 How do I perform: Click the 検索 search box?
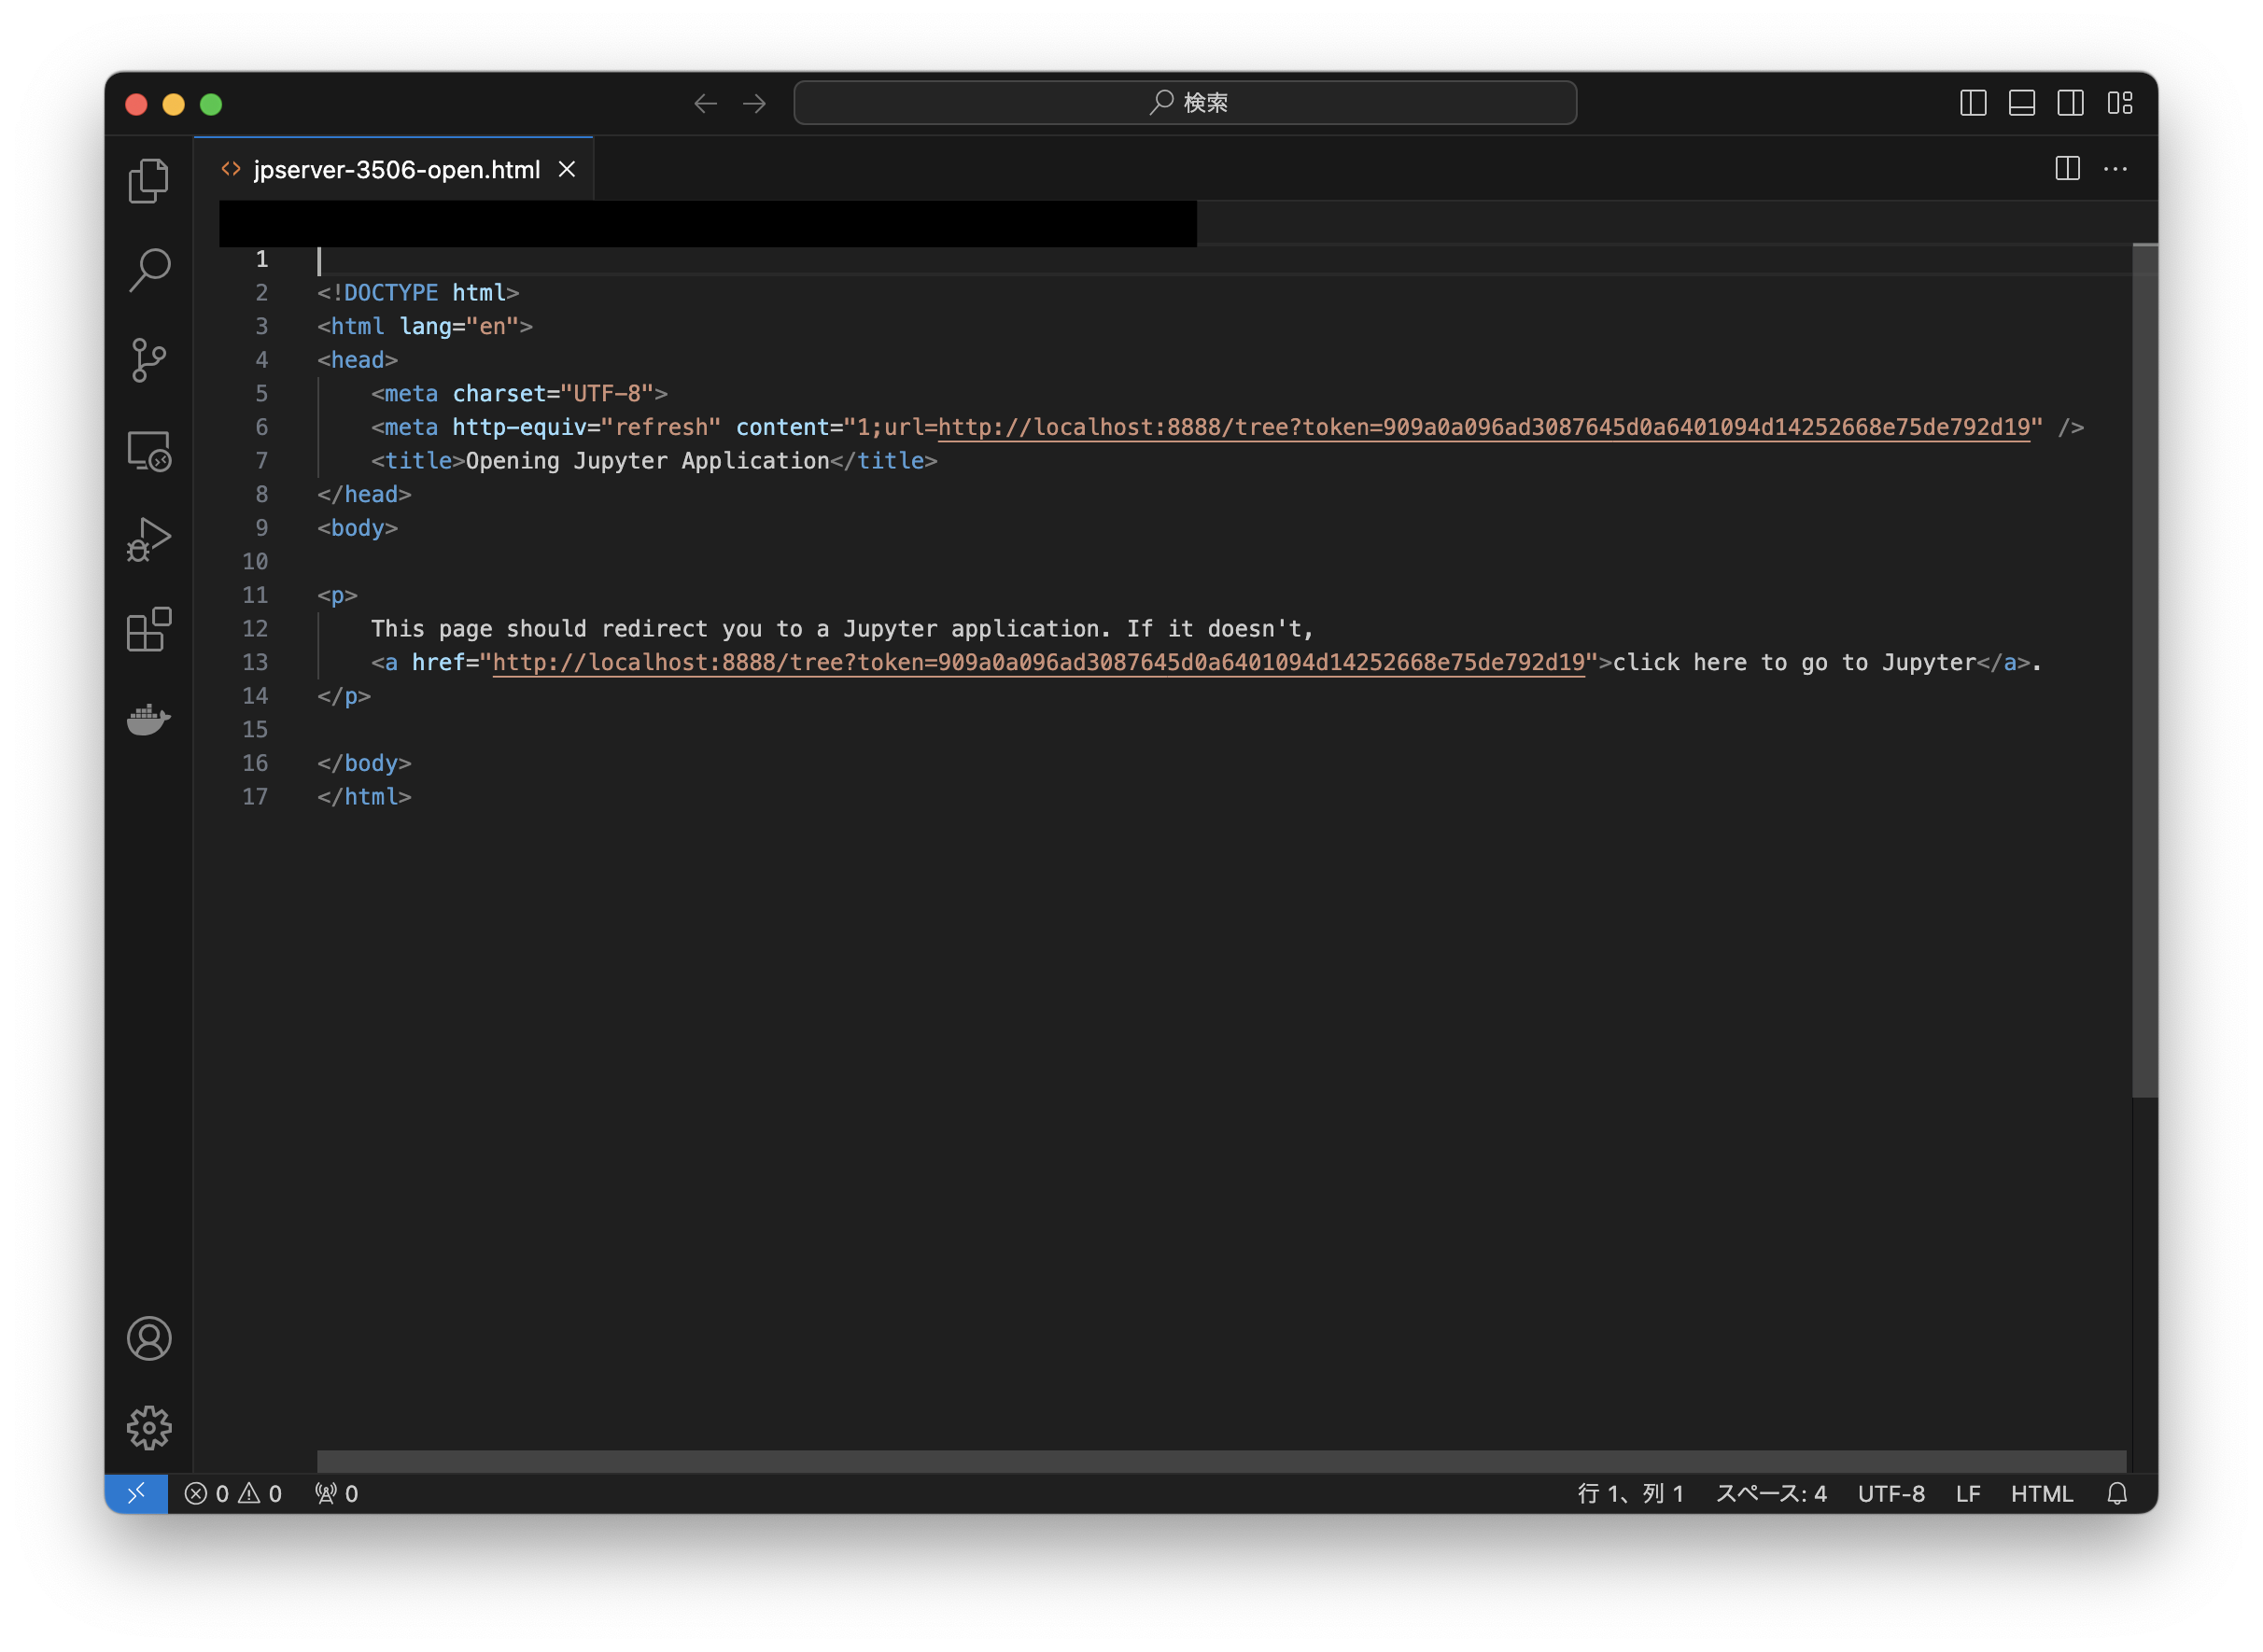pos(1185,102)
